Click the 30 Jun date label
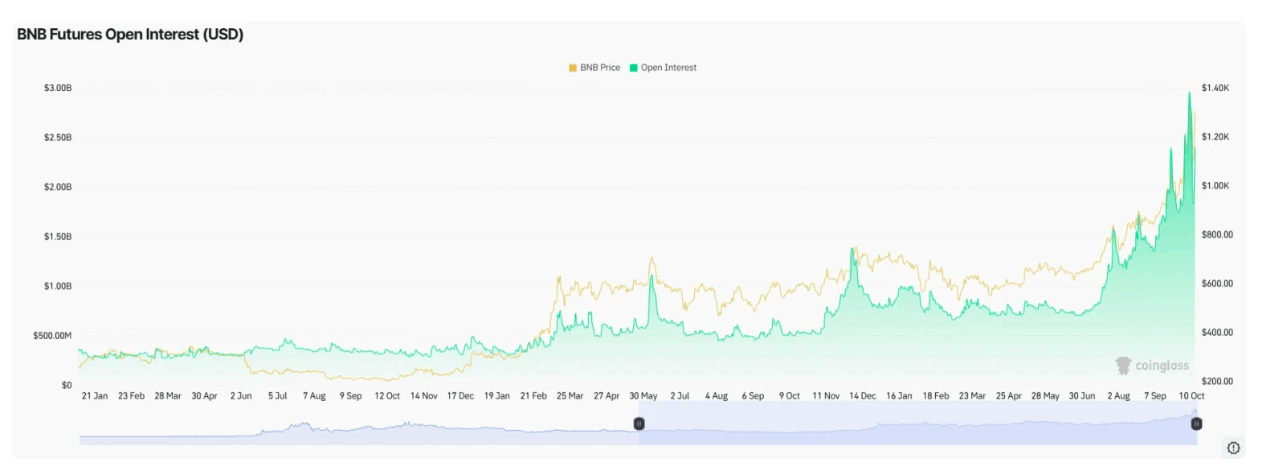The image size is (1275, 476). (x=1081, y=396)
